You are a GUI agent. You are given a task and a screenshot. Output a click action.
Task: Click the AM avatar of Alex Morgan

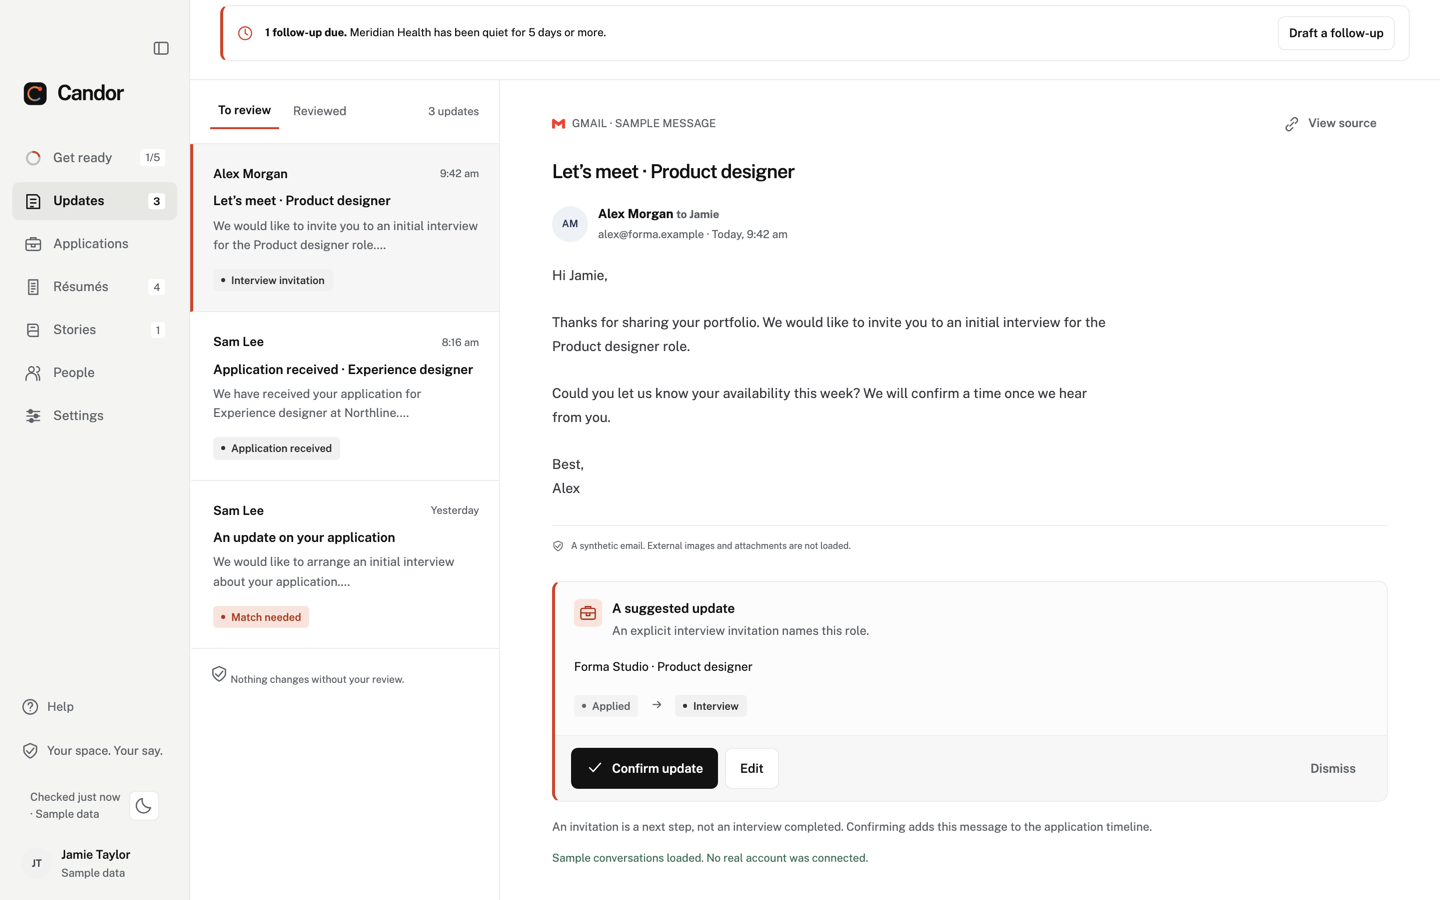(570, 224)
